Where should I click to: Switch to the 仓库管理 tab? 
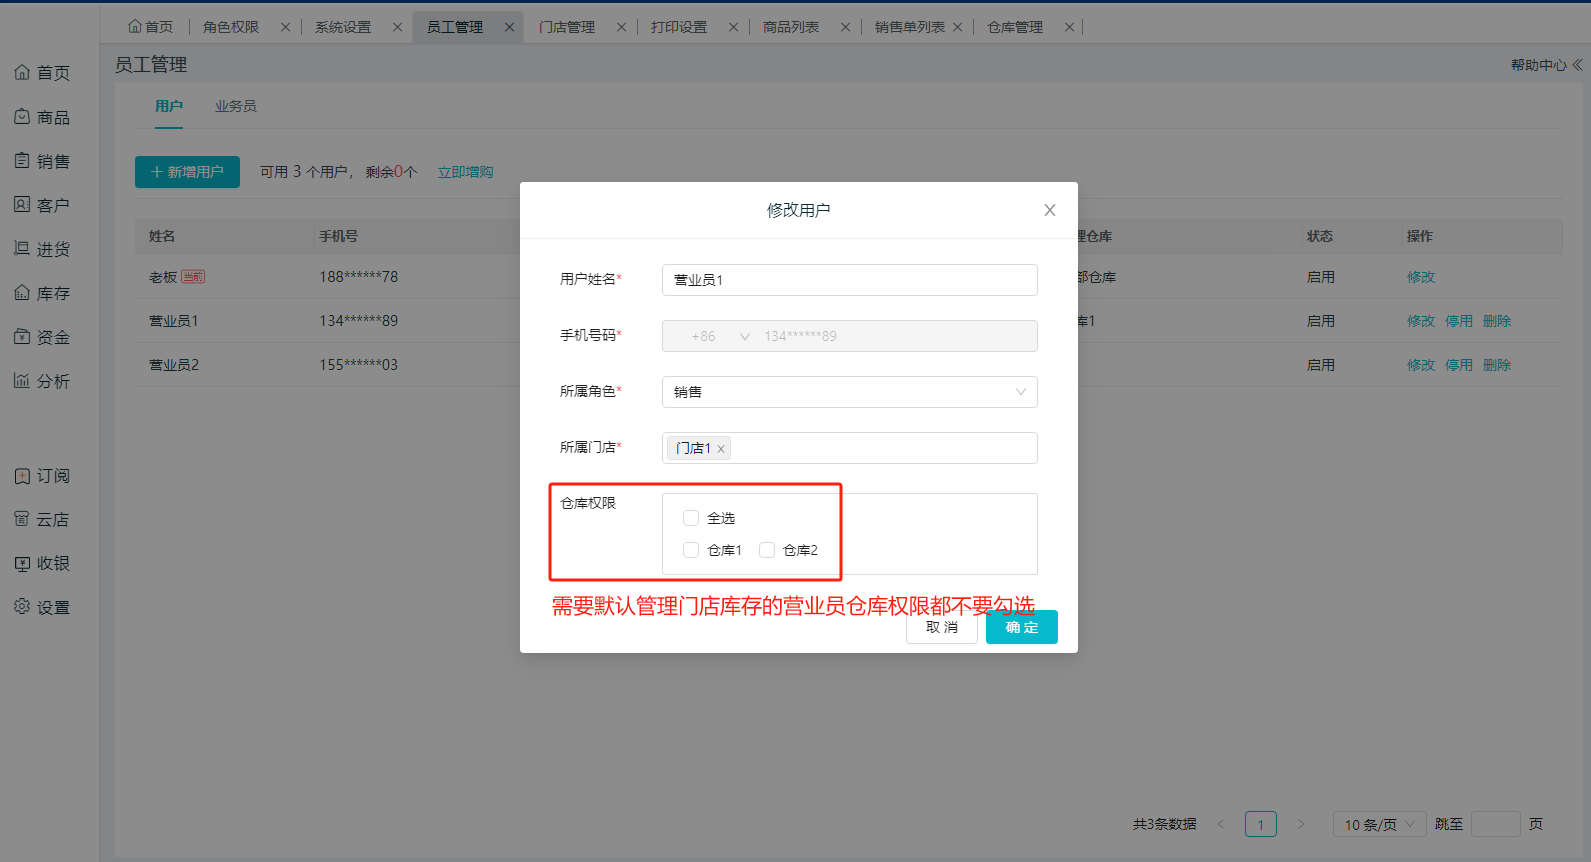pyautogui.click(x=1015, y=27)
